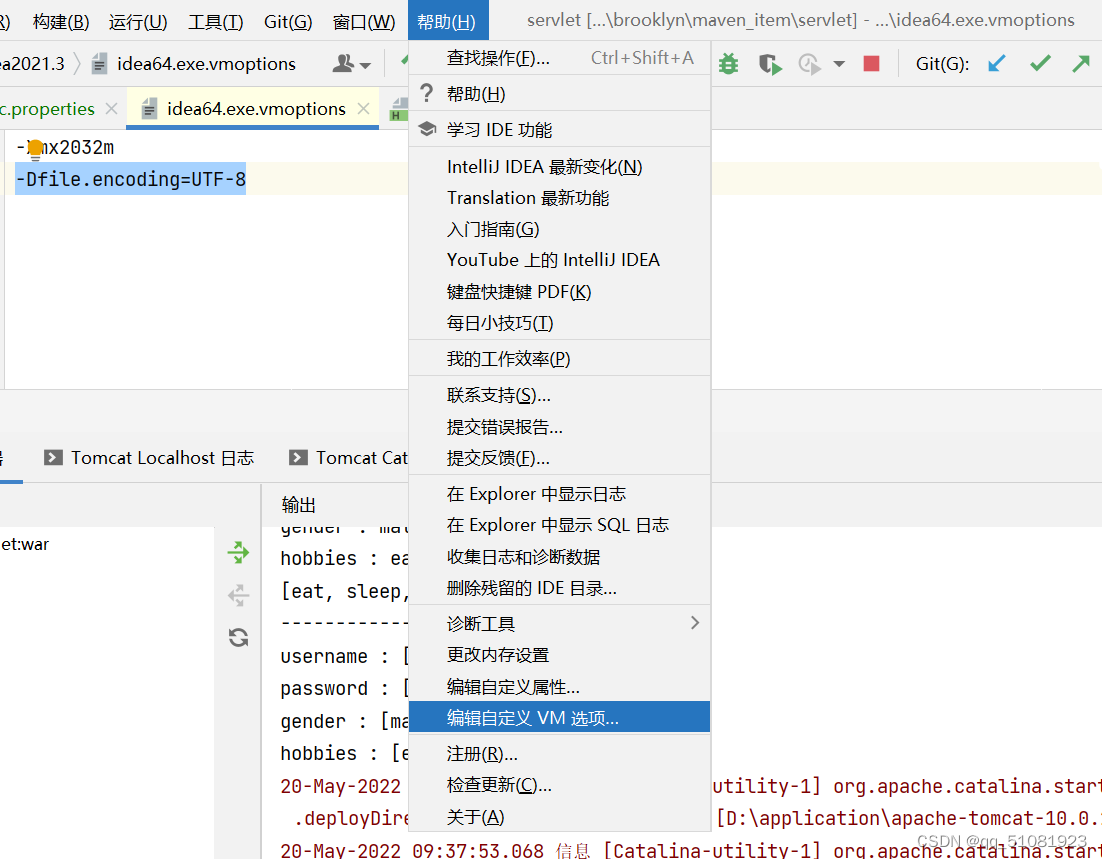Click the deploy all green arrow icon
This screenshot has width=1102, height=859.
(x=238, y=553)
